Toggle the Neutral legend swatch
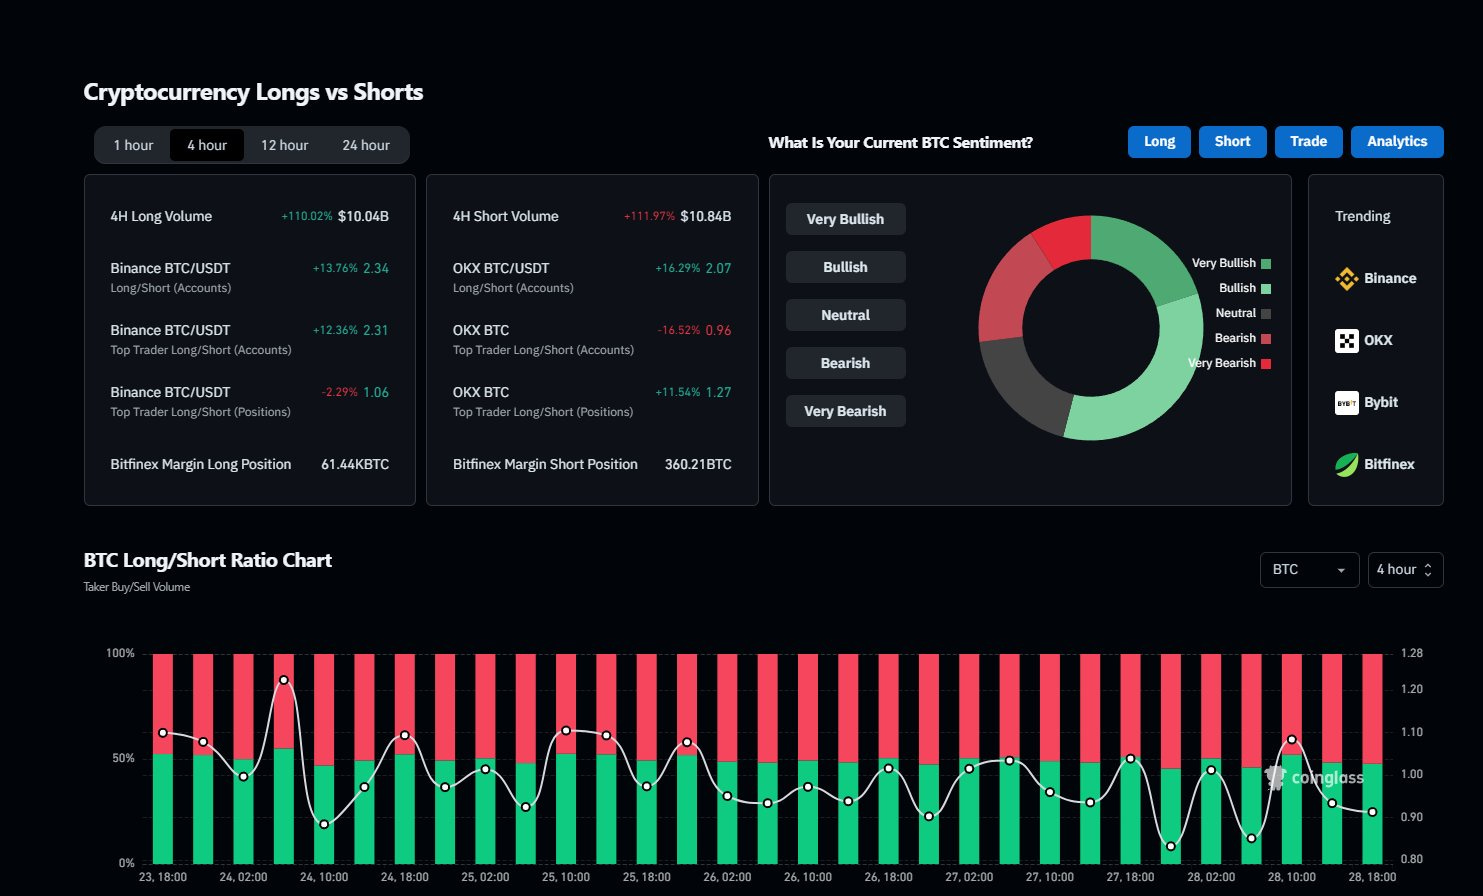Viewport: 1483px width, 896px height. tap(1266, 314)
